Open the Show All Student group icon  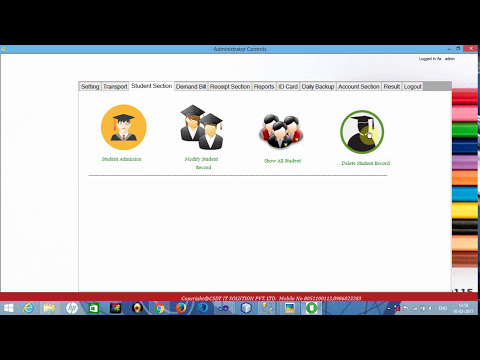pyautogui.click(x=281, y=132)
